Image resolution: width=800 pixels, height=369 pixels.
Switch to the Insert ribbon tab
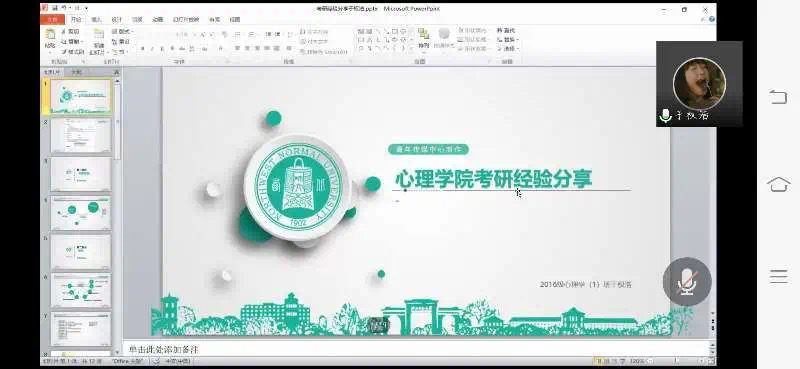click(x=96, y=19)
